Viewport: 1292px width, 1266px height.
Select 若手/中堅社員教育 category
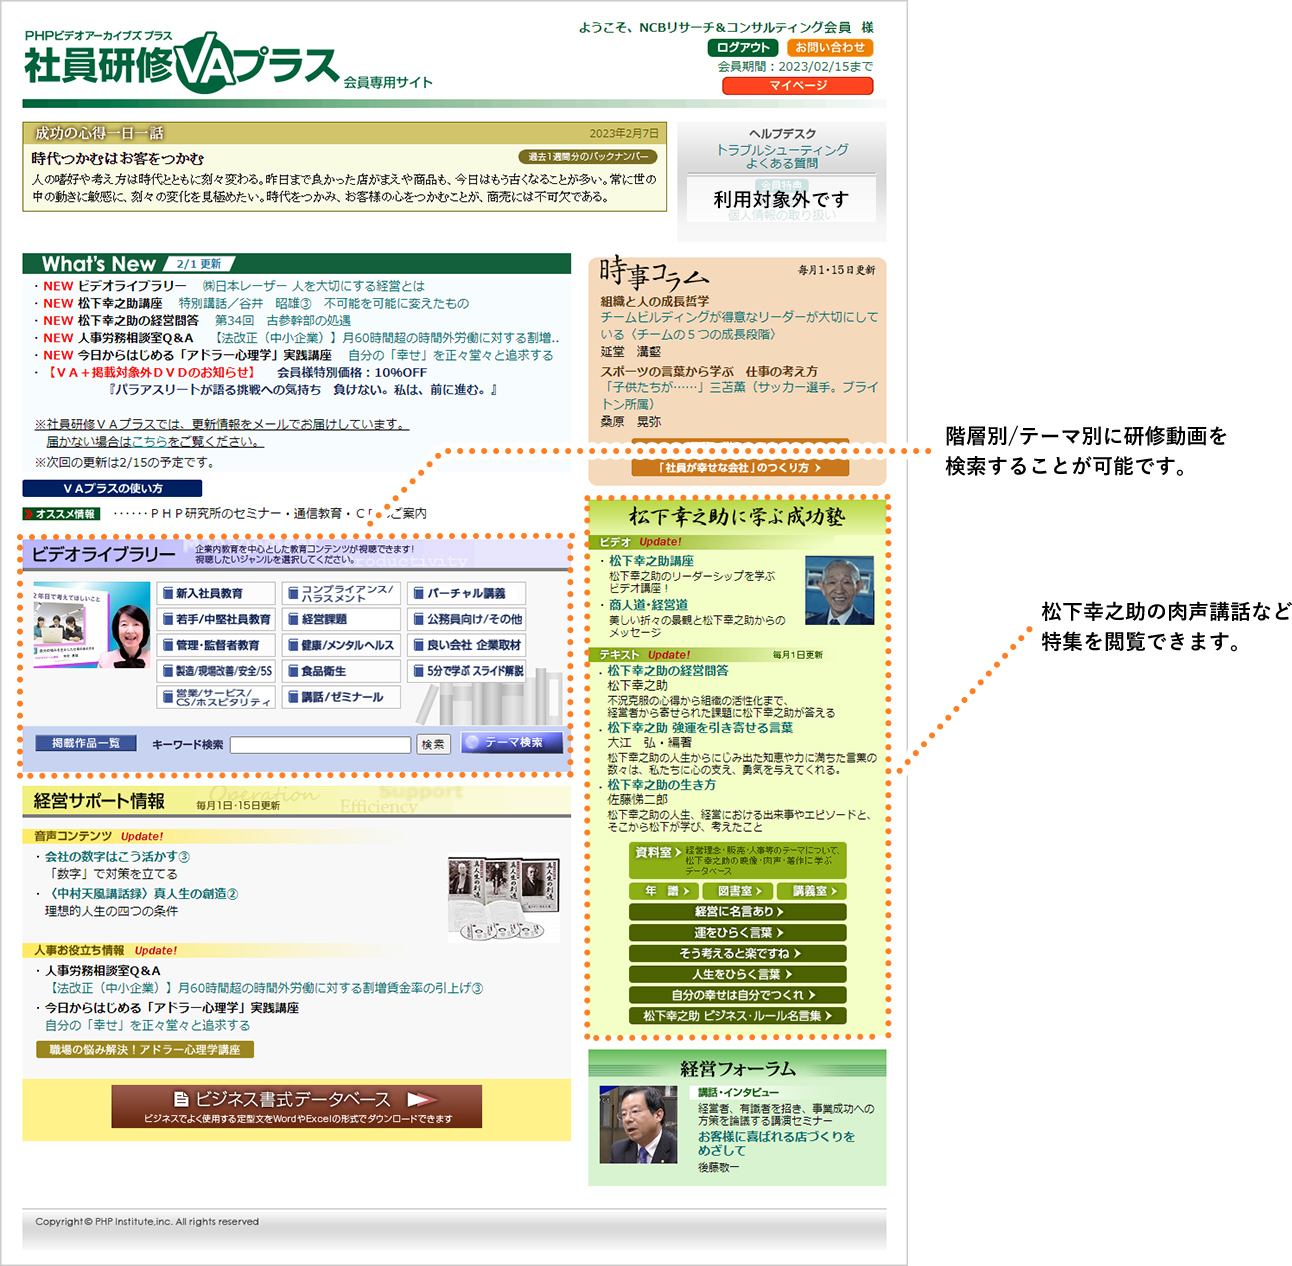pyautogui.click(x=214, y=619)
